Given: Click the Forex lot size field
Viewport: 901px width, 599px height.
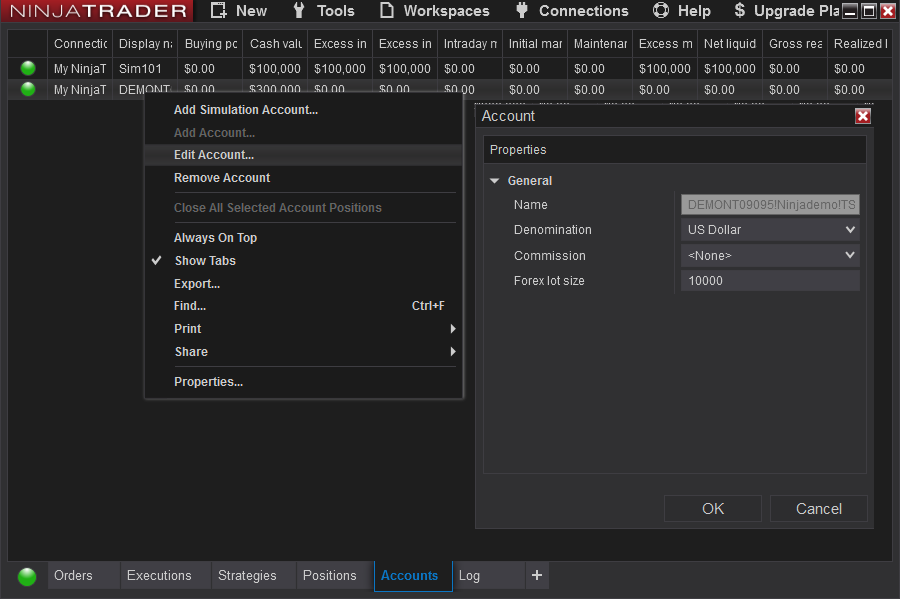Looking at the screenshot, I should point(770,281).
